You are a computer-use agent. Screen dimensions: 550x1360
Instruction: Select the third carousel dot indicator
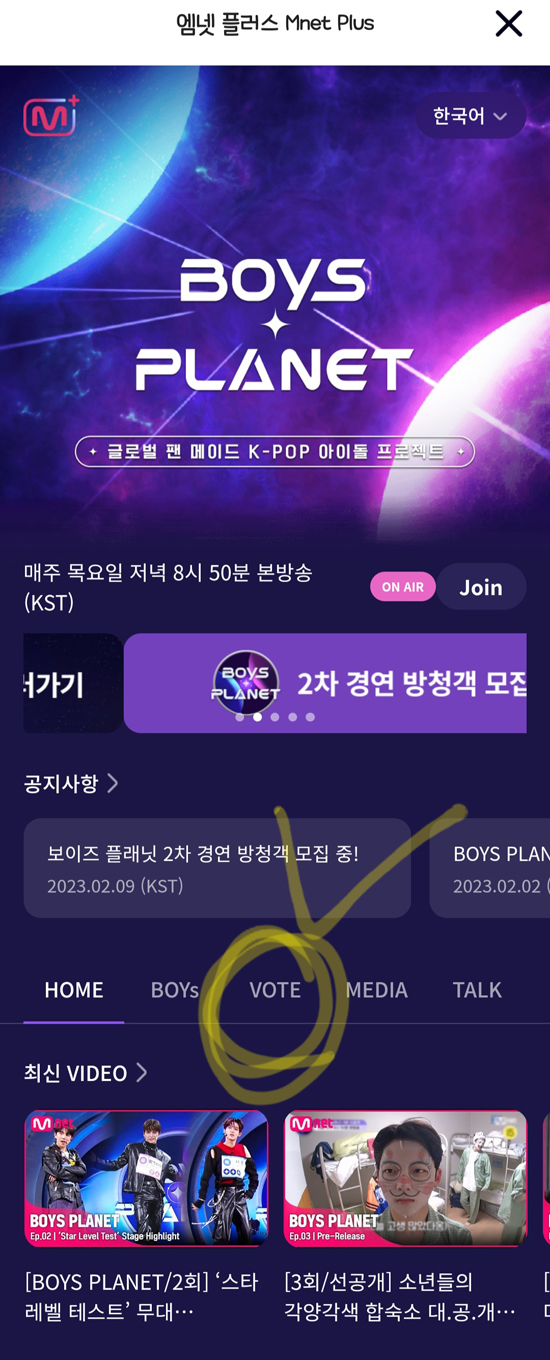275,717
